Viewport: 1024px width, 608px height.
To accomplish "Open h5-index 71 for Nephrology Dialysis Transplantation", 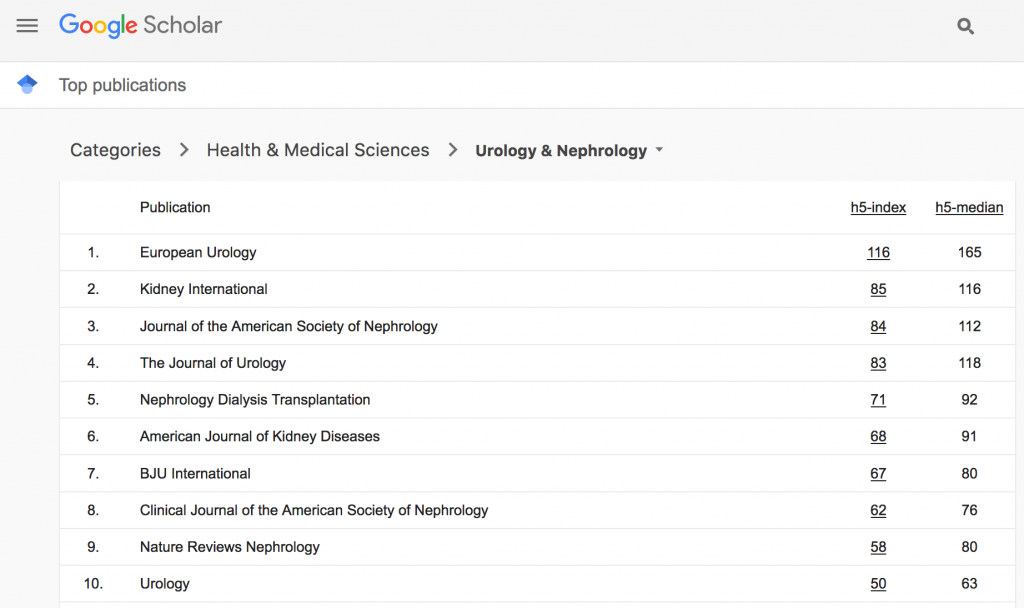I will point(878,400).
